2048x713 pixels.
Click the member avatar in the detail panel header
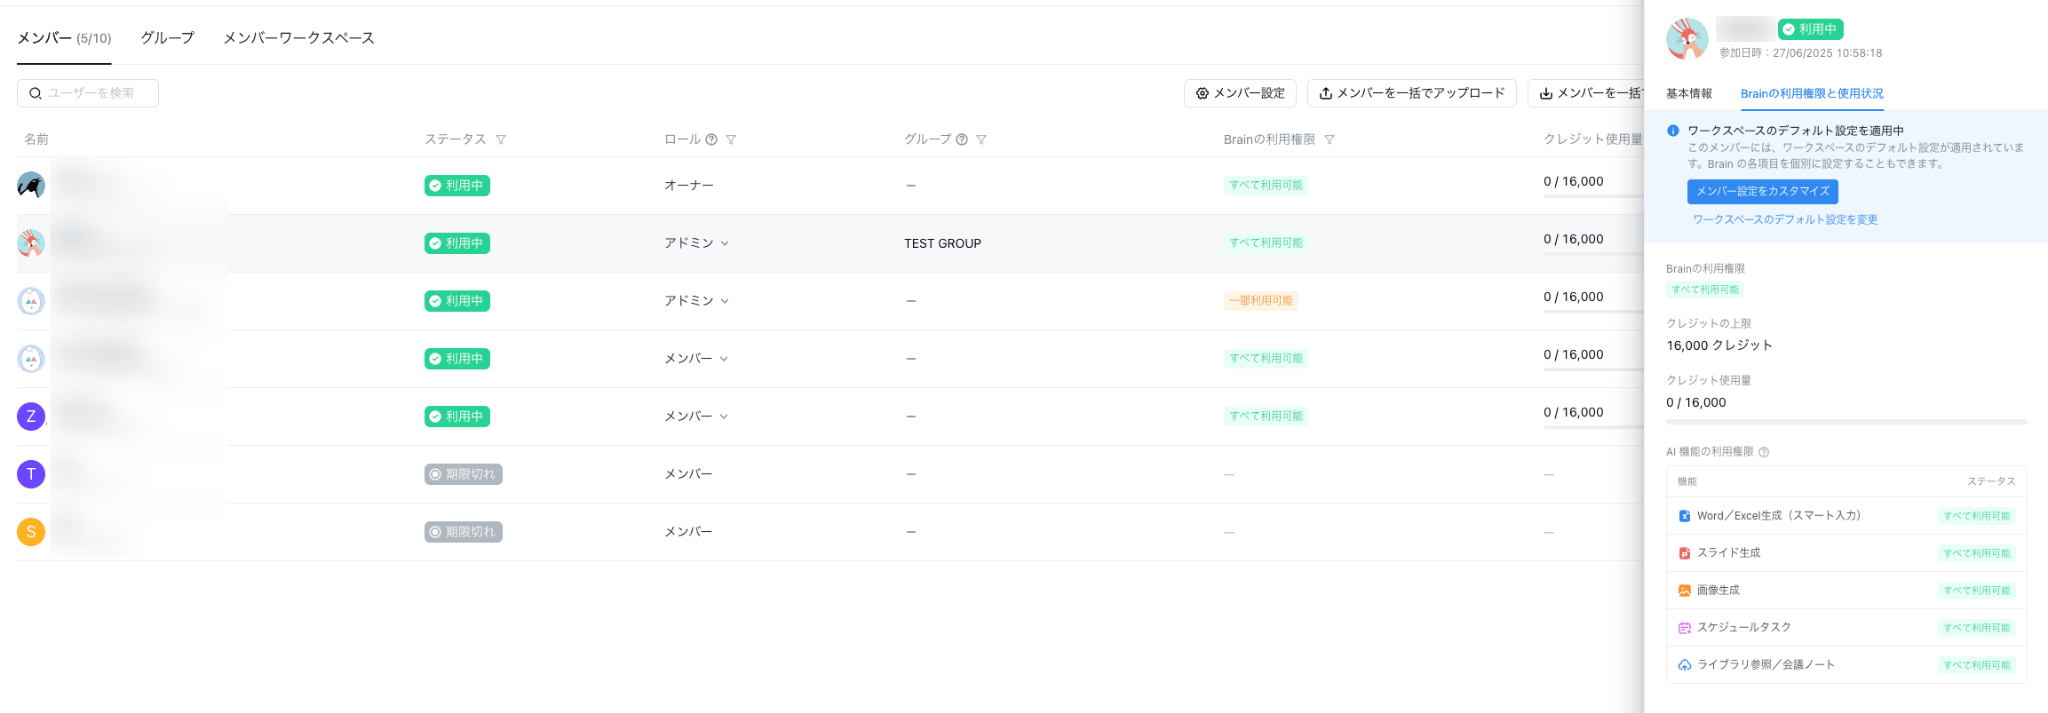point(1687,39)
